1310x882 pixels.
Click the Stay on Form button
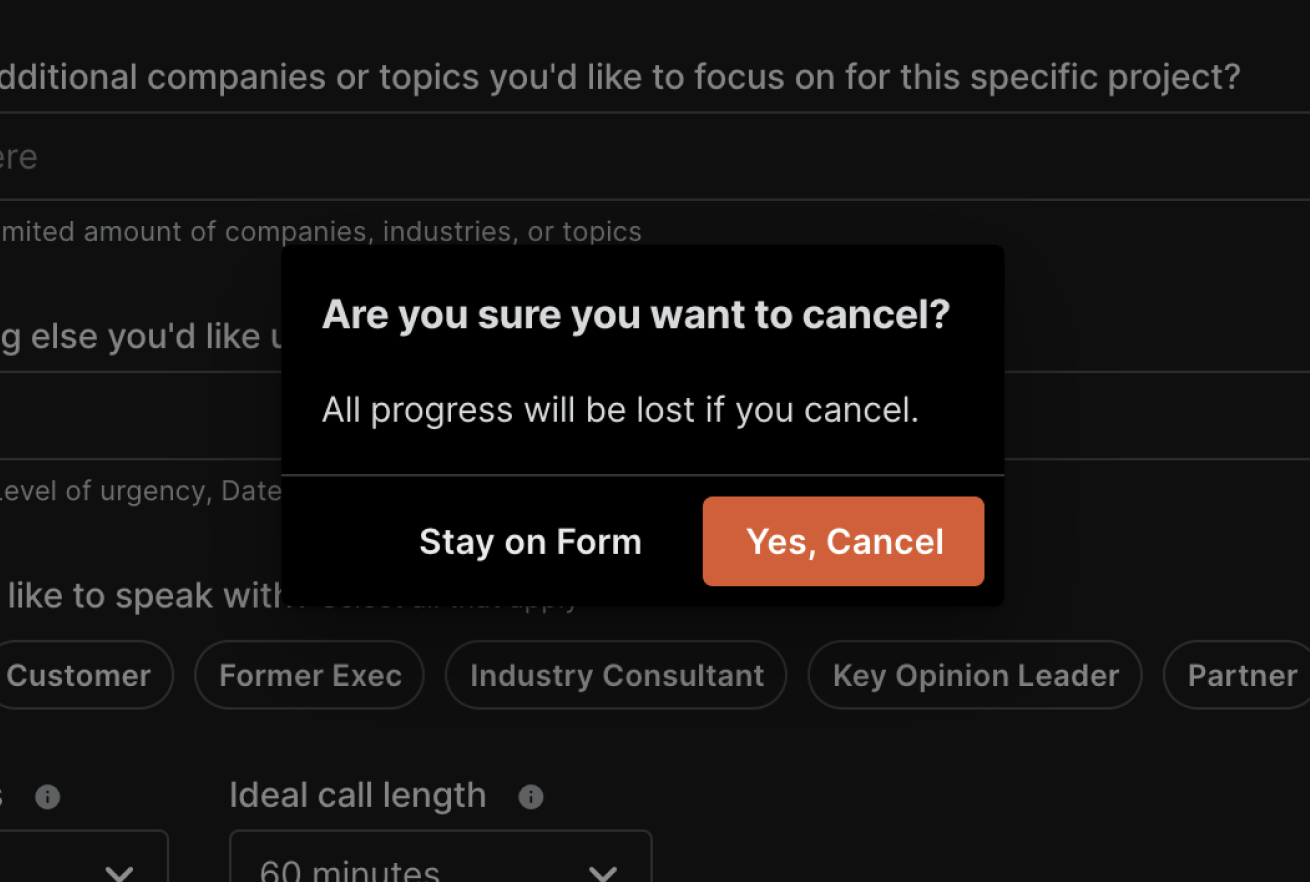(530, 542)
